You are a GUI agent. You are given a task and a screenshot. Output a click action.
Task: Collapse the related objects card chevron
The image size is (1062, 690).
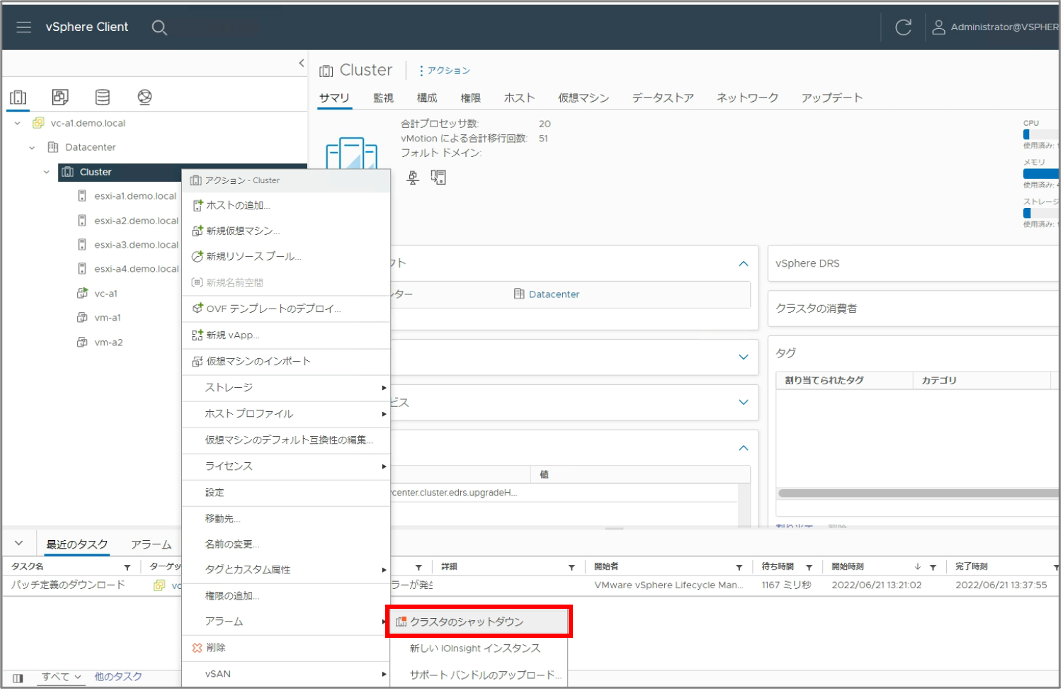(743, 263)
